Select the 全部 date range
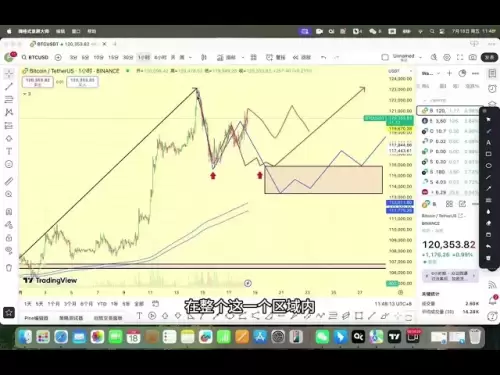This screenshot has height=375, width=500. point(139,304)
